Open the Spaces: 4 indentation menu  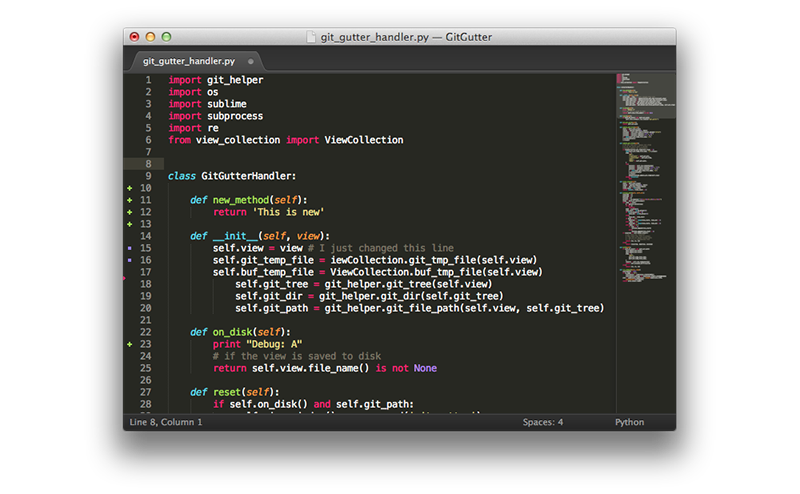pyautogui.click(x=542, y=422)
